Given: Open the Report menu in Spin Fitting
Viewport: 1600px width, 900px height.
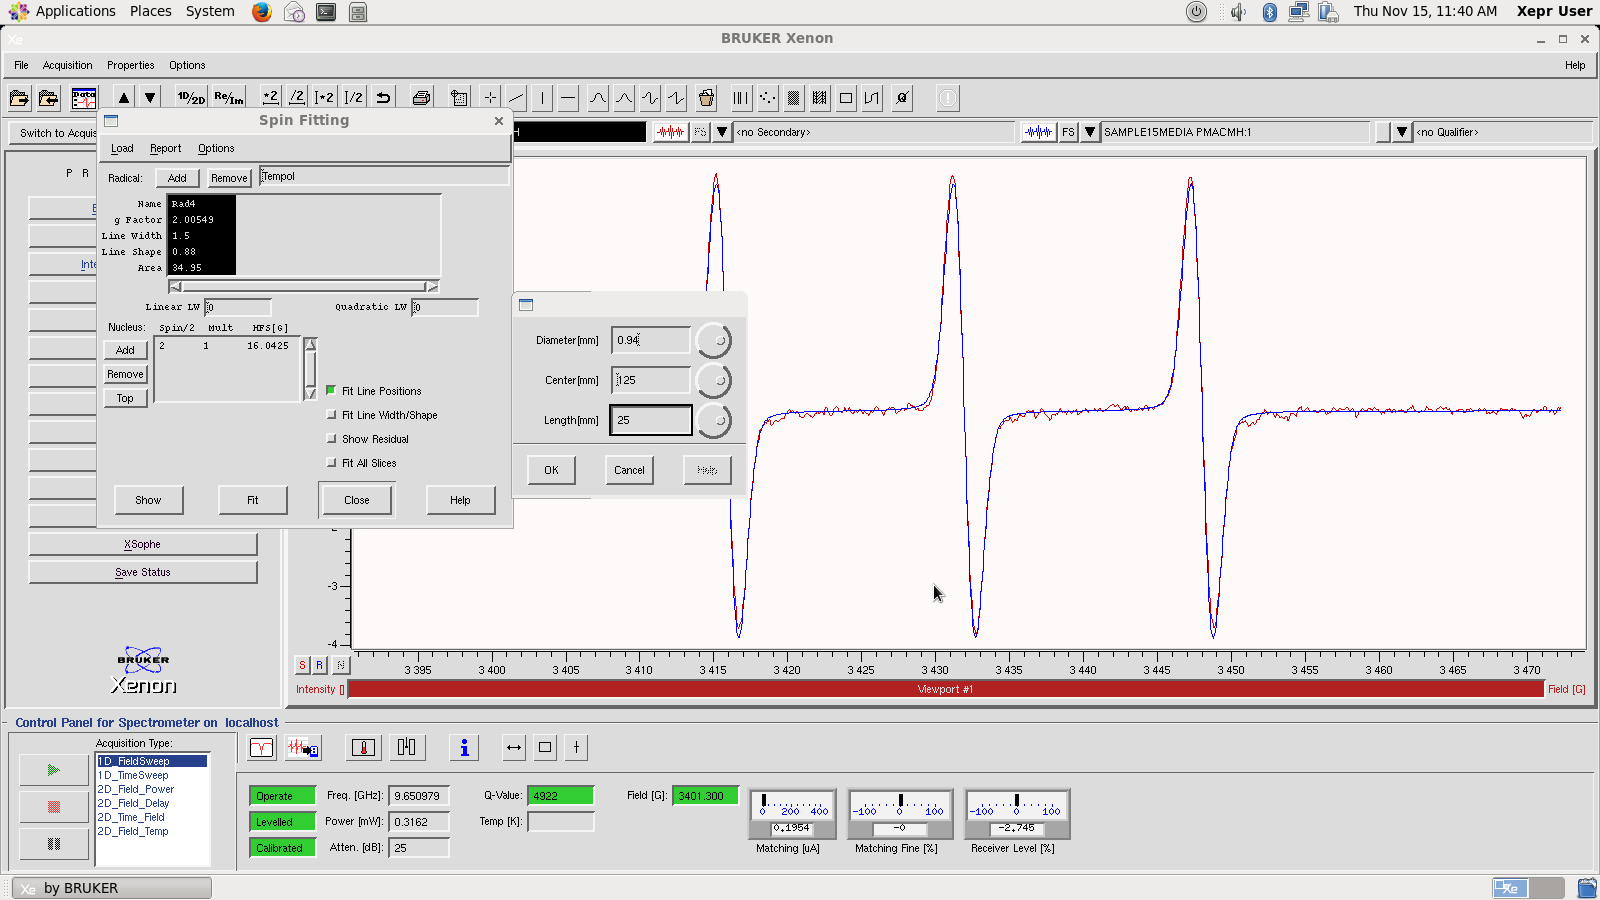Looking at the screenshot, I should [x=165, y=148].
